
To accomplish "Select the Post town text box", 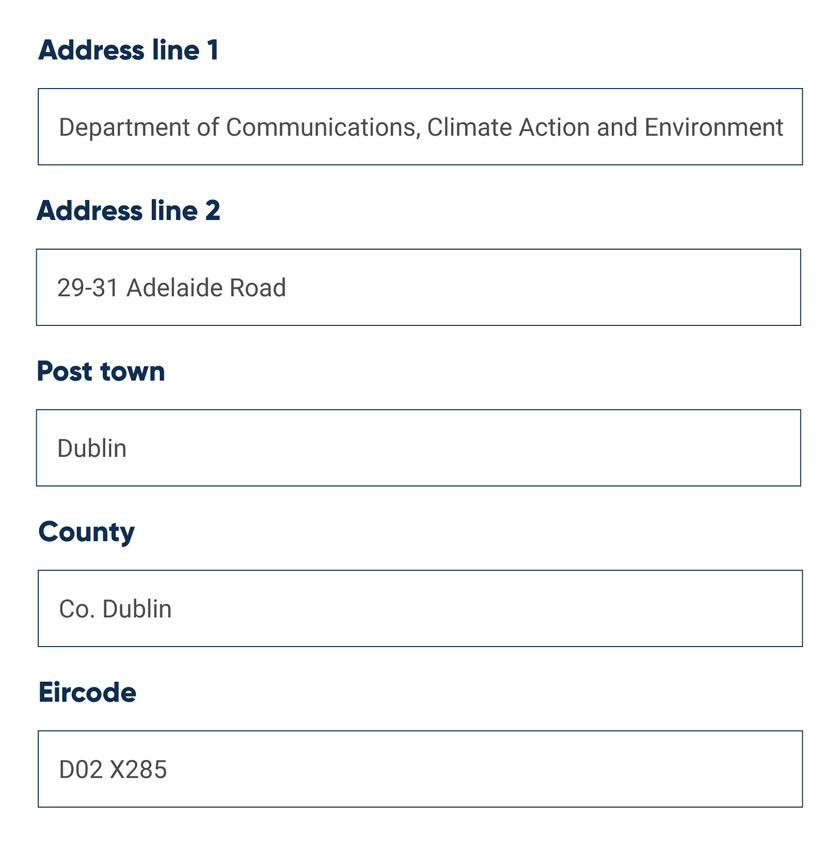I will pyautogui.click(x=420, y=448).
